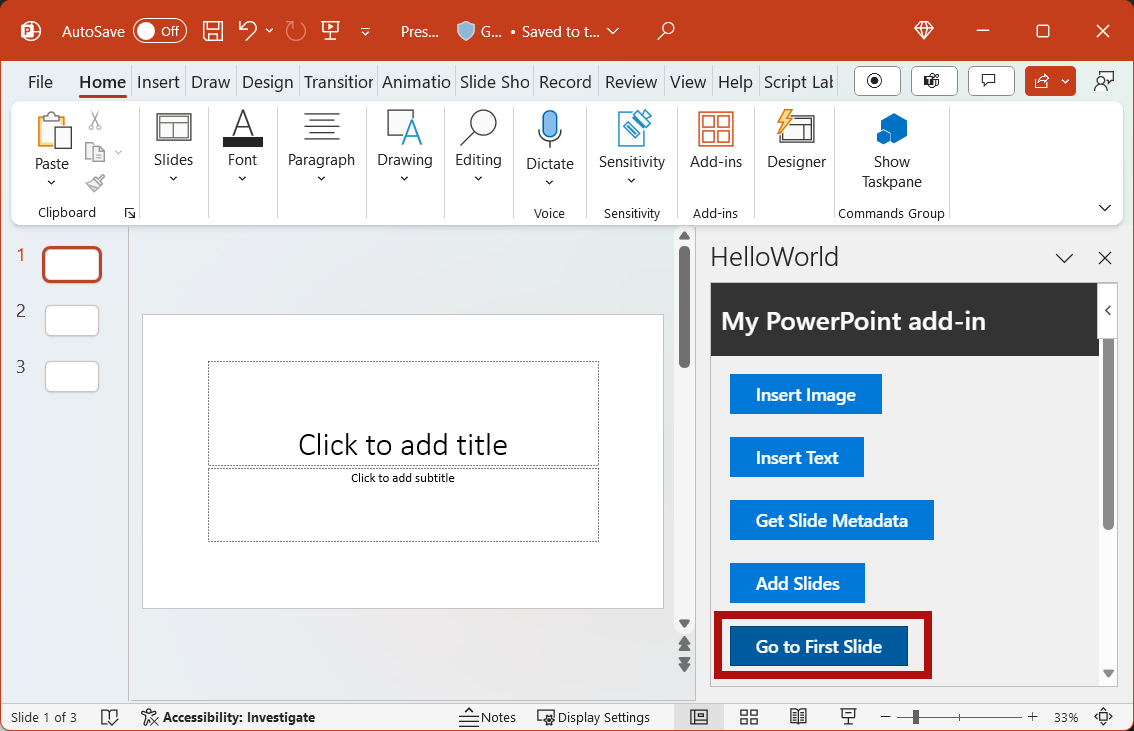Click the Undo arrow icon

click(x=247, y=31)
